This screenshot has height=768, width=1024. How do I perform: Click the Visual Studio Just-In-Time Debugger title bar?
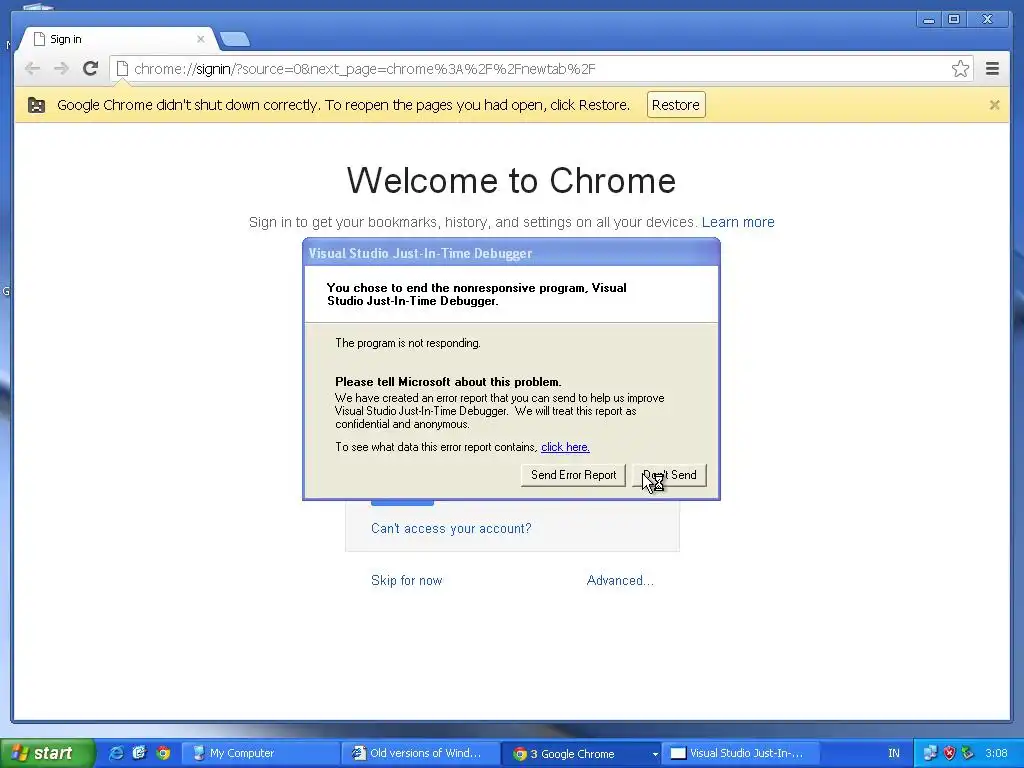point(511,253)
